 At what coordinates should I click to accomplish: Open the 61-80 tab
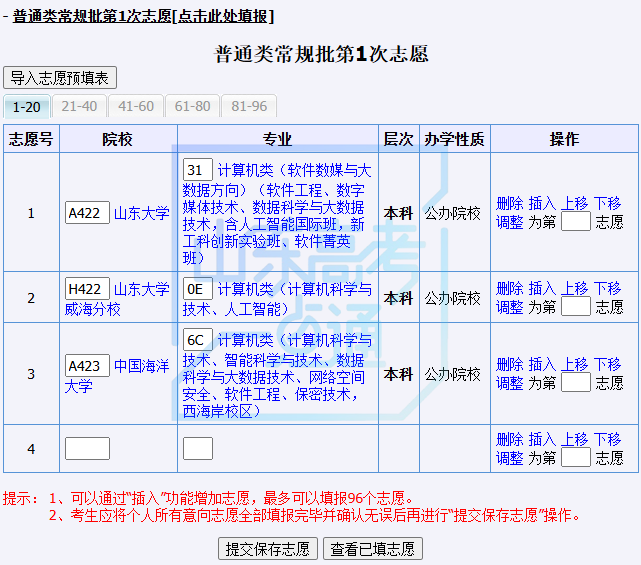(x=193, y=106)
